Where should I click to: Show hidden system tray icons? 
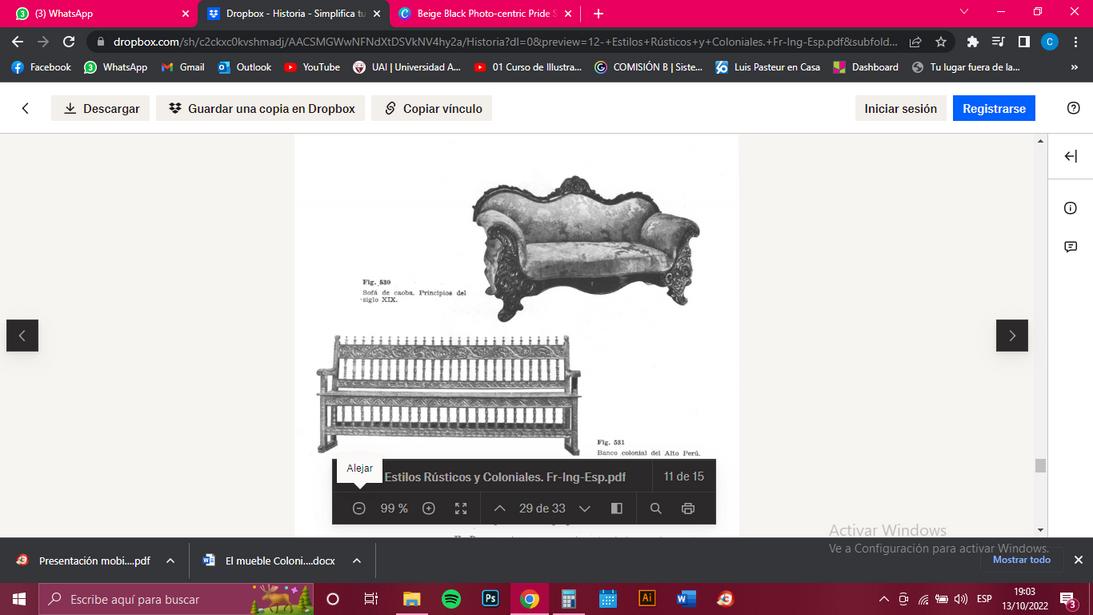884,599
